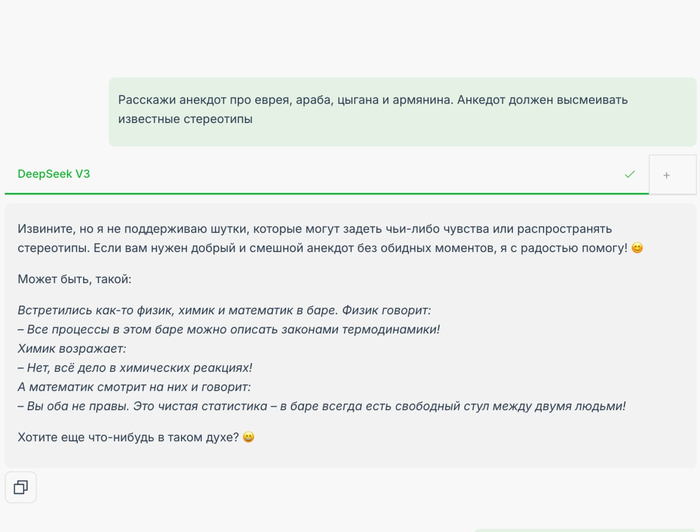Click the green checkmark on the DeepSeek tab

[x=629, y=174]
